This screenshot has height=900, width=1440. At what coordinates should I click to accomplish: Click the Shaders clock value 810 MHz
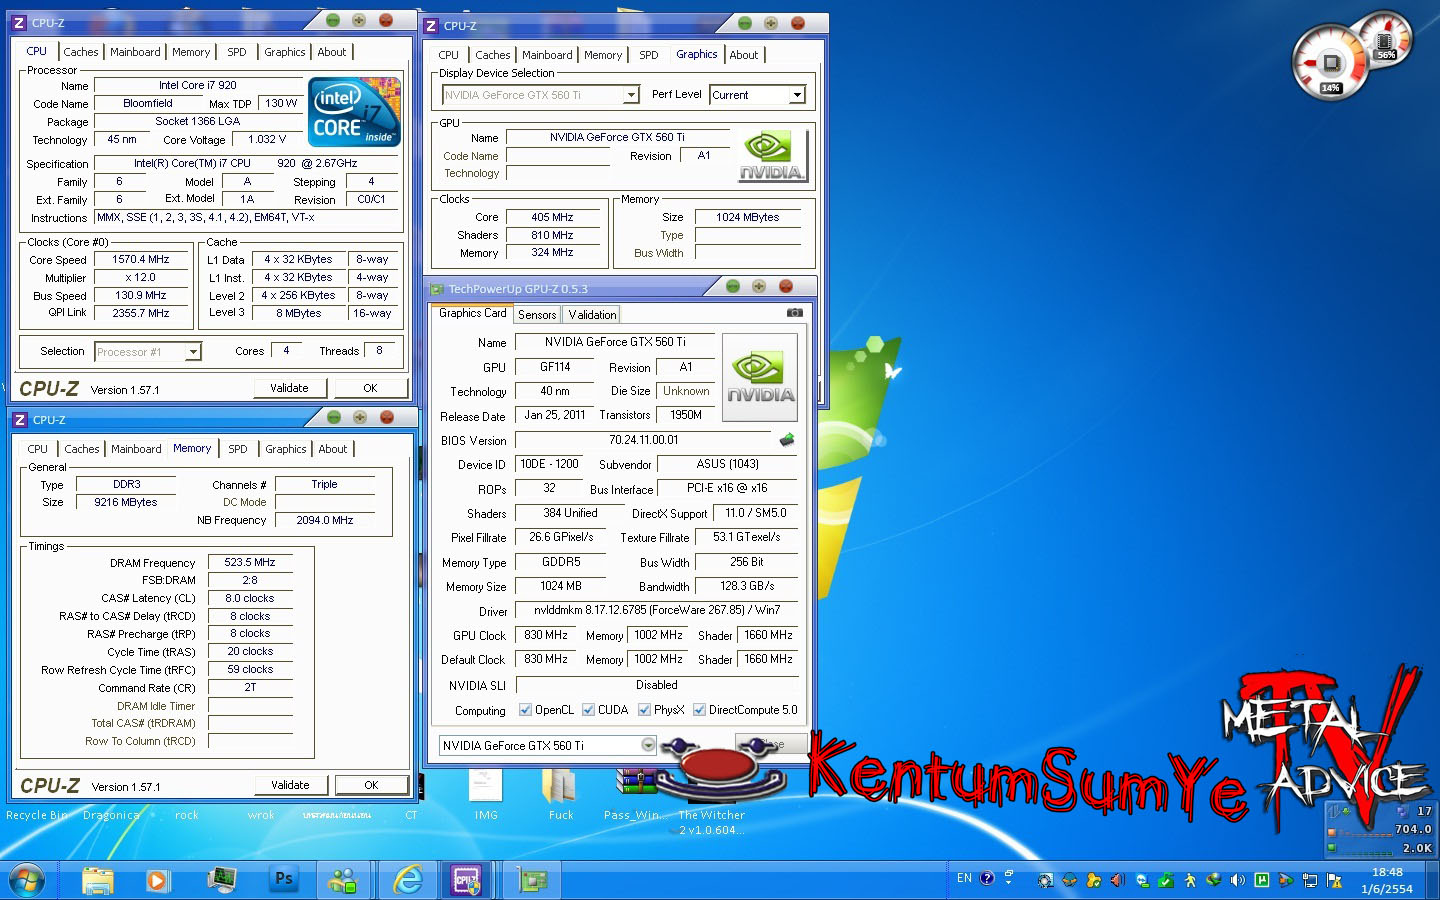pos(552,236)
